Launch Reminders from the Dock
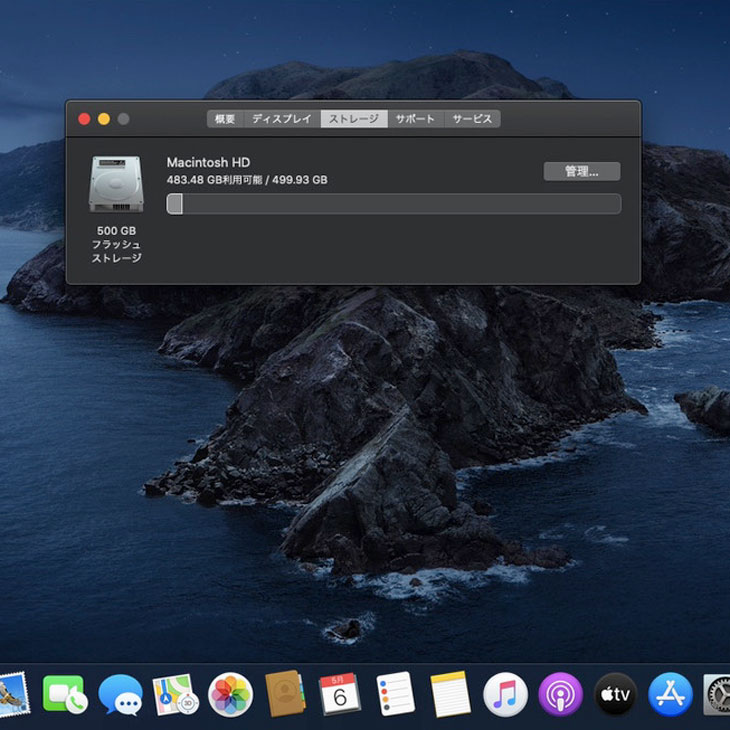Viewport: 730px width, 730px height. (x=395, y=694)
